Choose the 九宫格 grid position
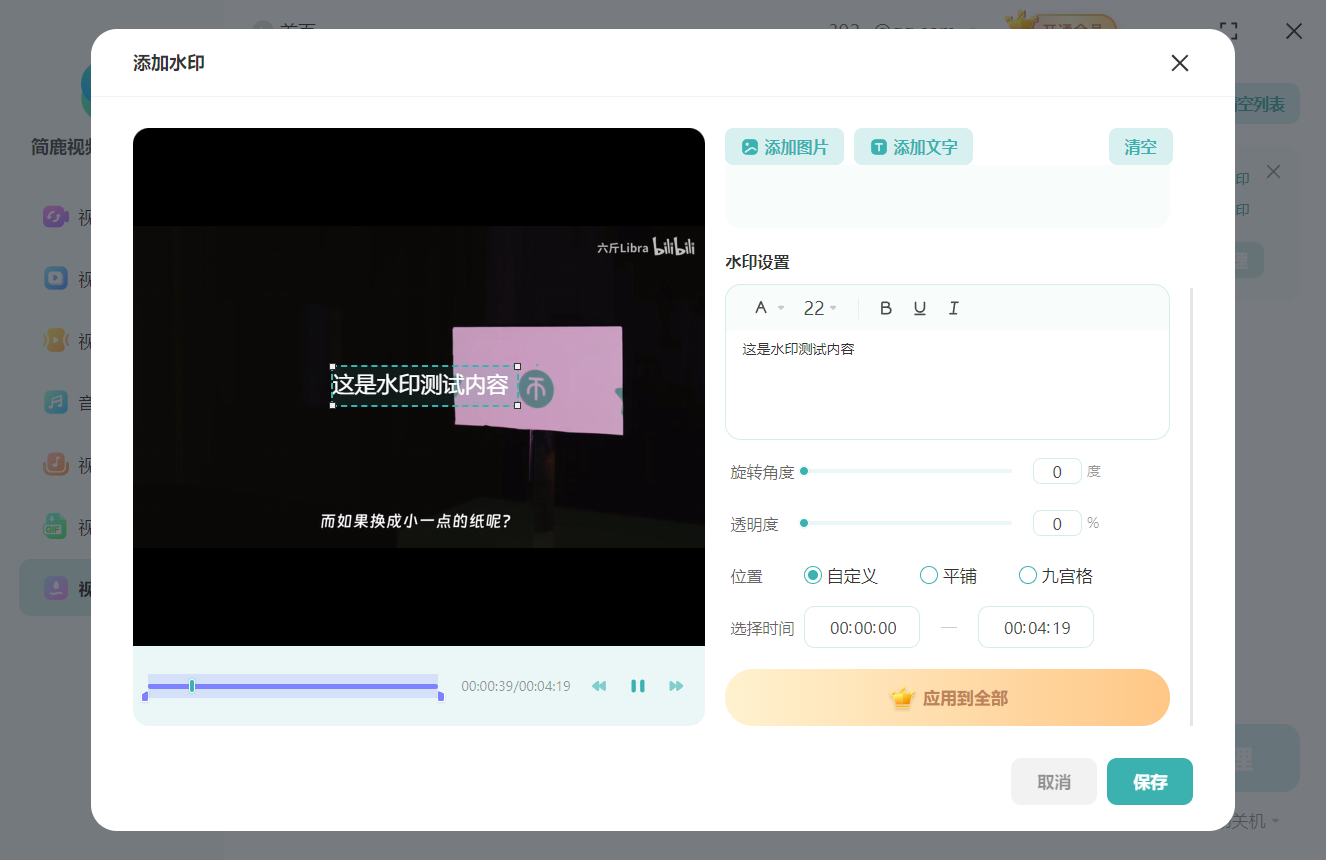The width and height of the screenshot is (1326, 860). pos(1027,575)
